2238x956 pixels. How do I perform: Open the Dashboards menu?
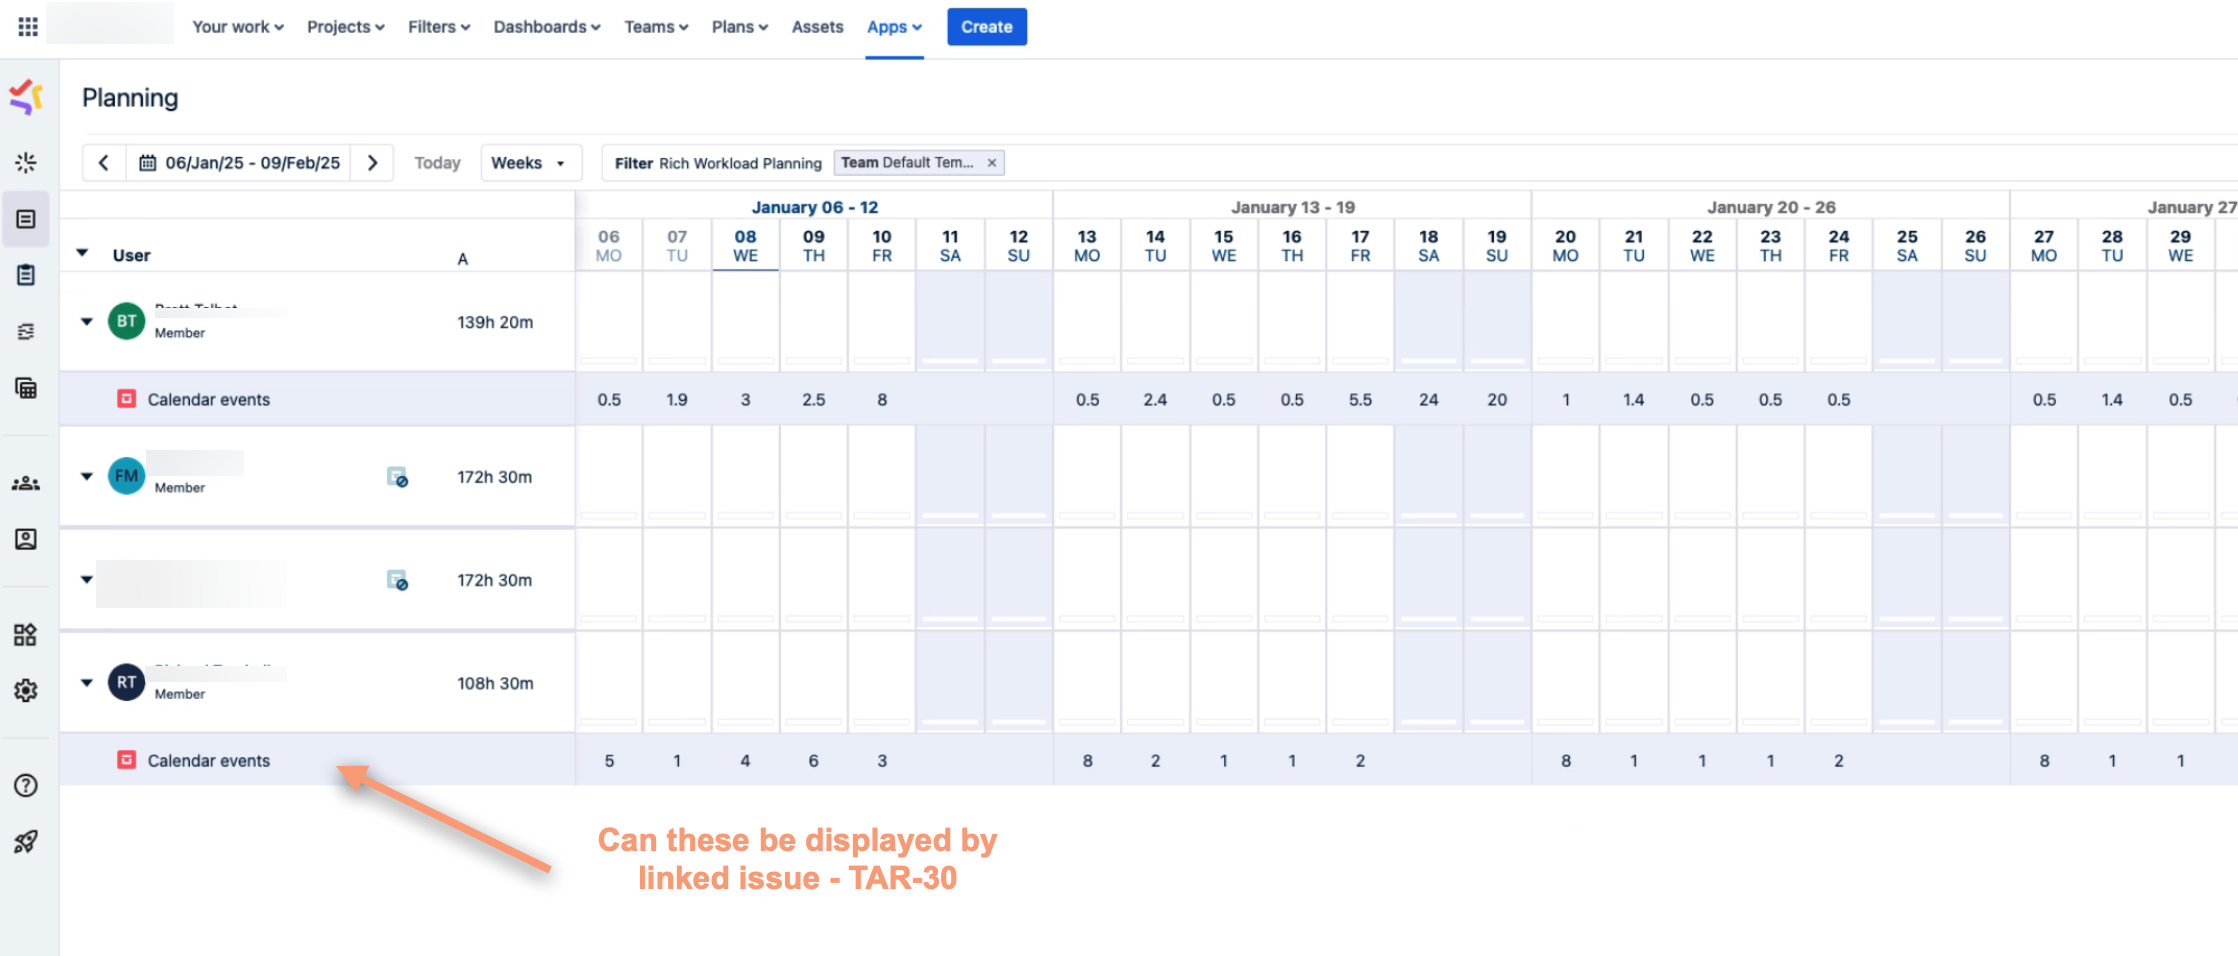coord(546,27)
